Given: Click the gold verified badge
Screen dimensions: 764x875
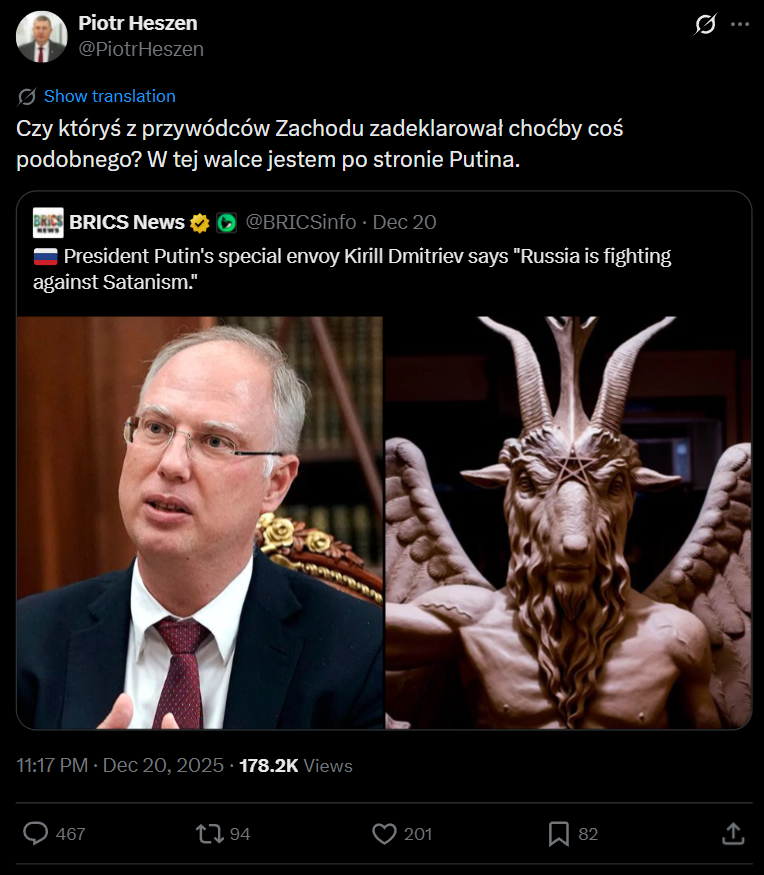Looking at the screenshot, I should 200,223.
